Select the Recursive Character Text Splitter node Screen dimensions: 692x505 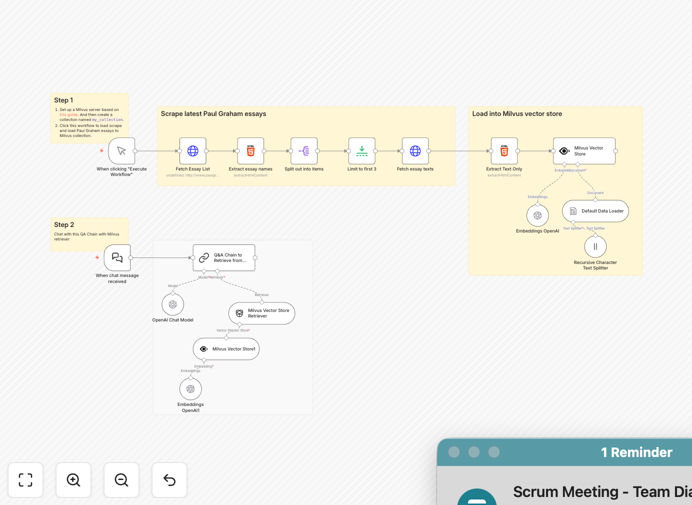point(595,246)
